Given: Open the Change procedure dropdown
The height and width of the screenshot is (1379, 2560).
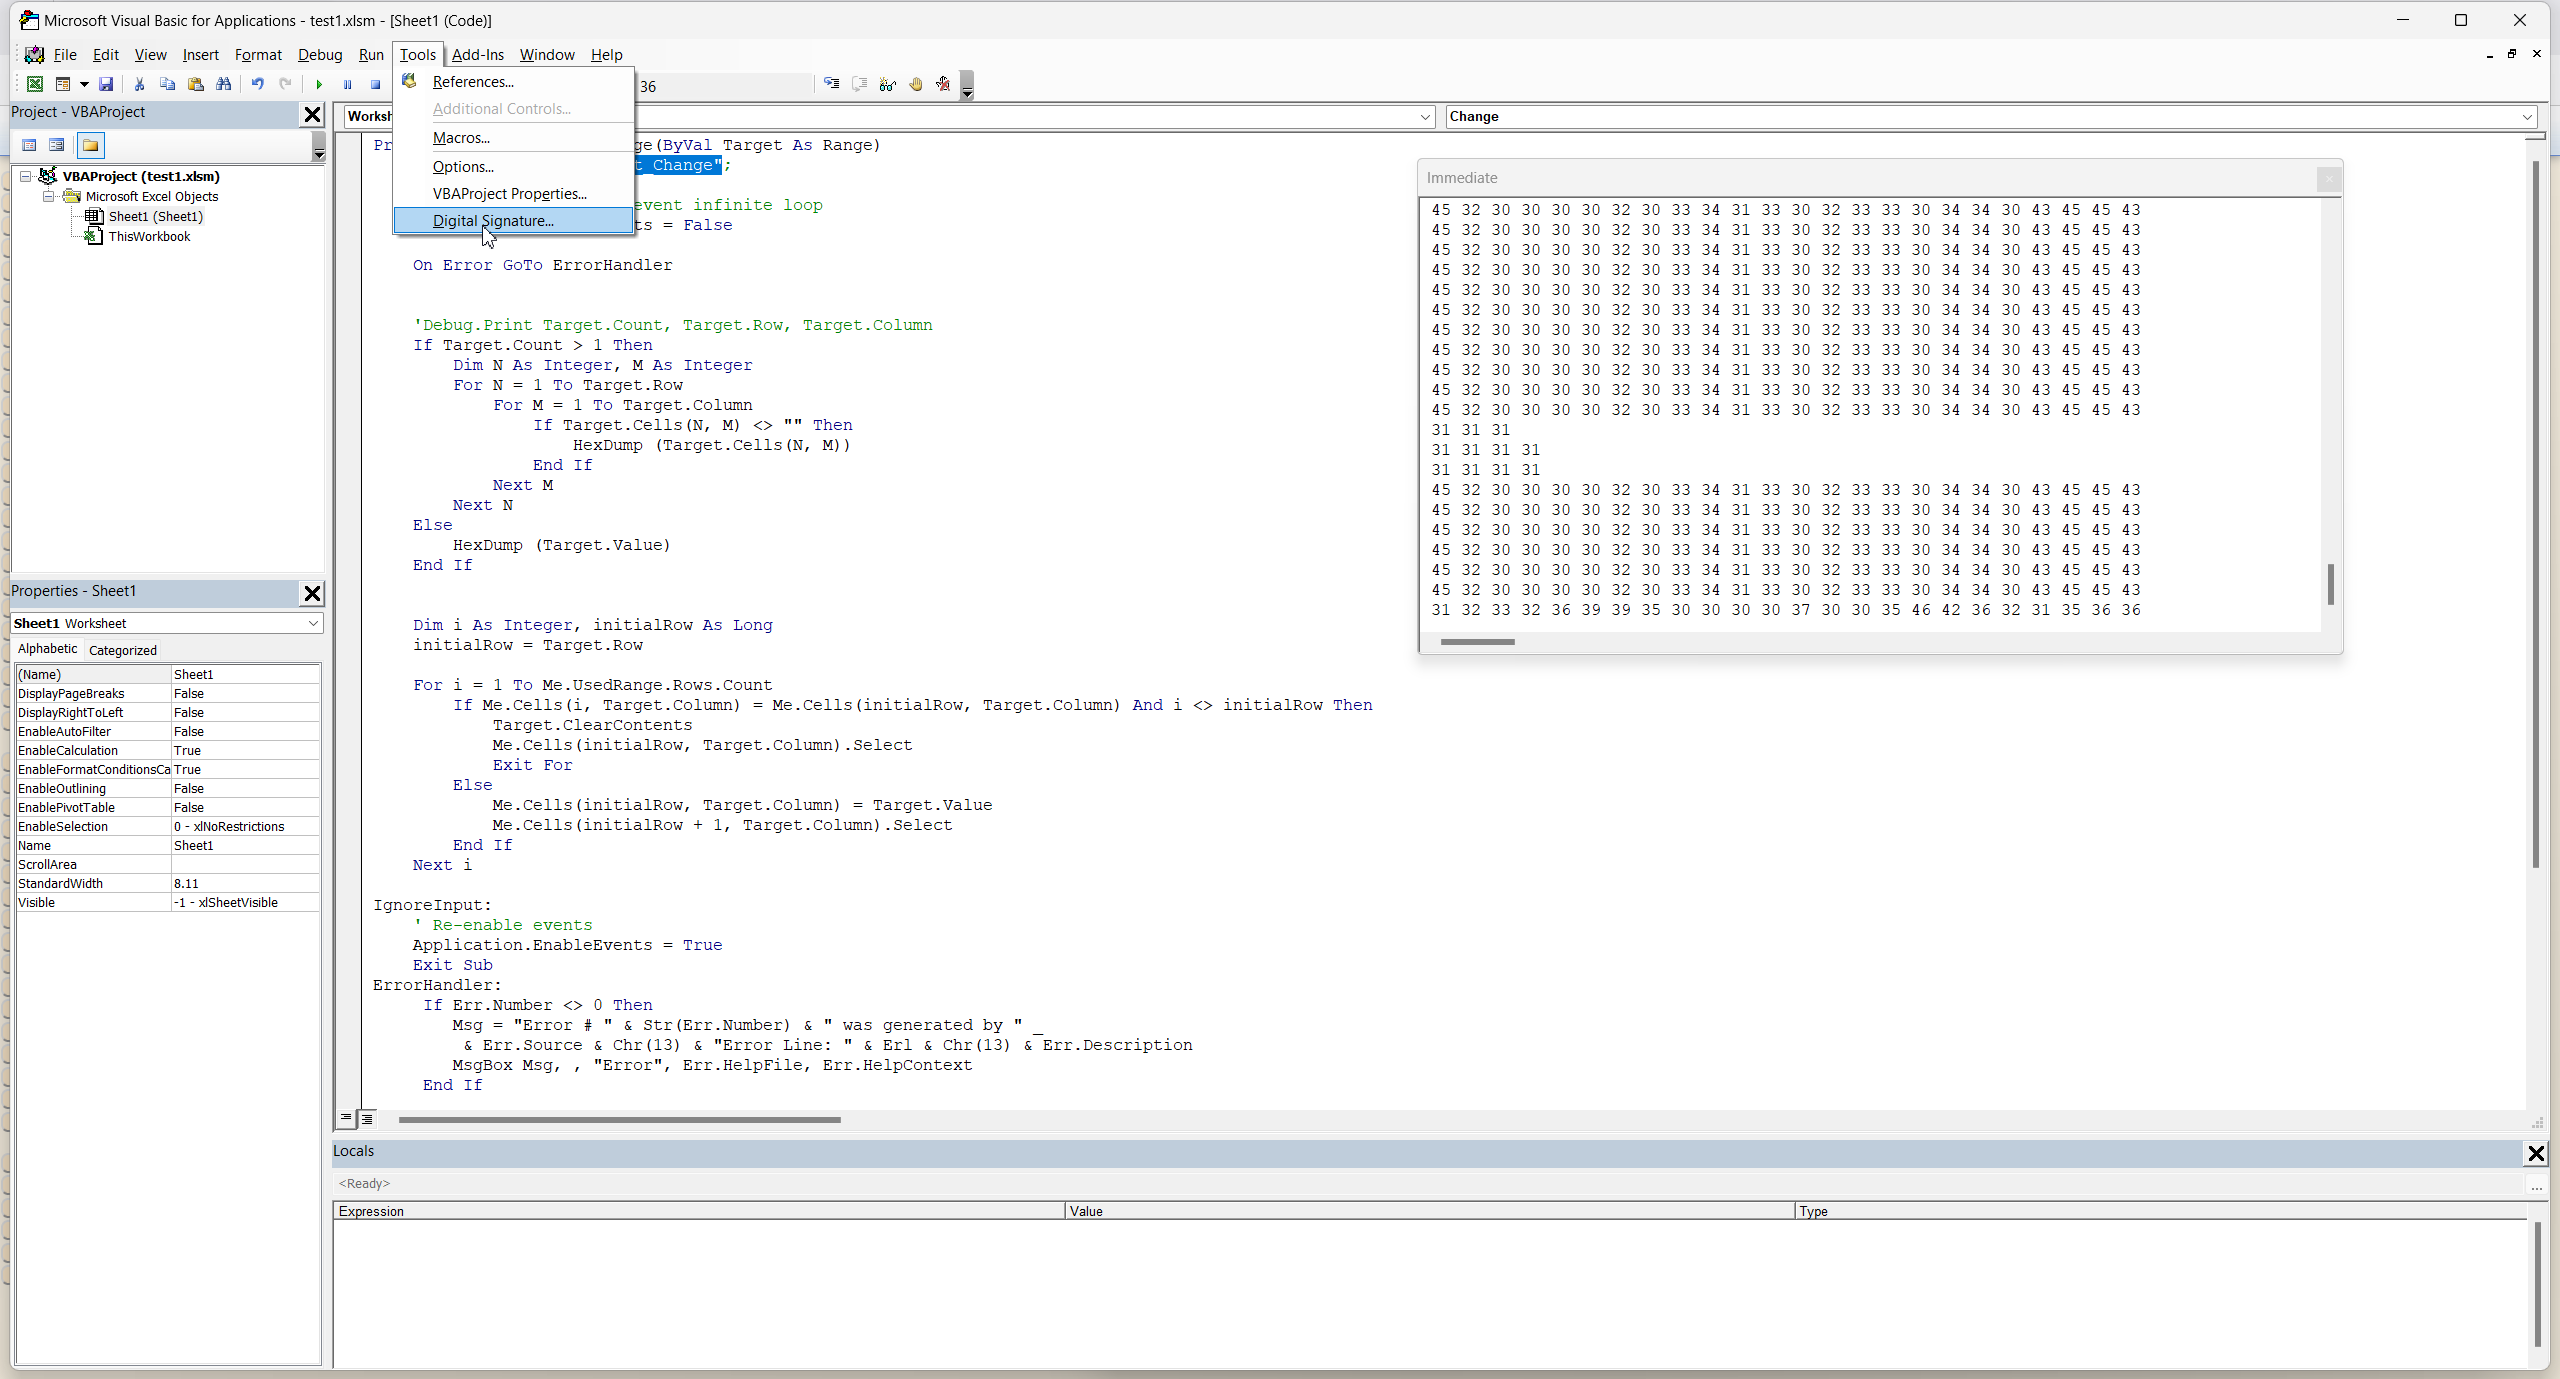Looking at the screenshot, I should click(2528, 117).
